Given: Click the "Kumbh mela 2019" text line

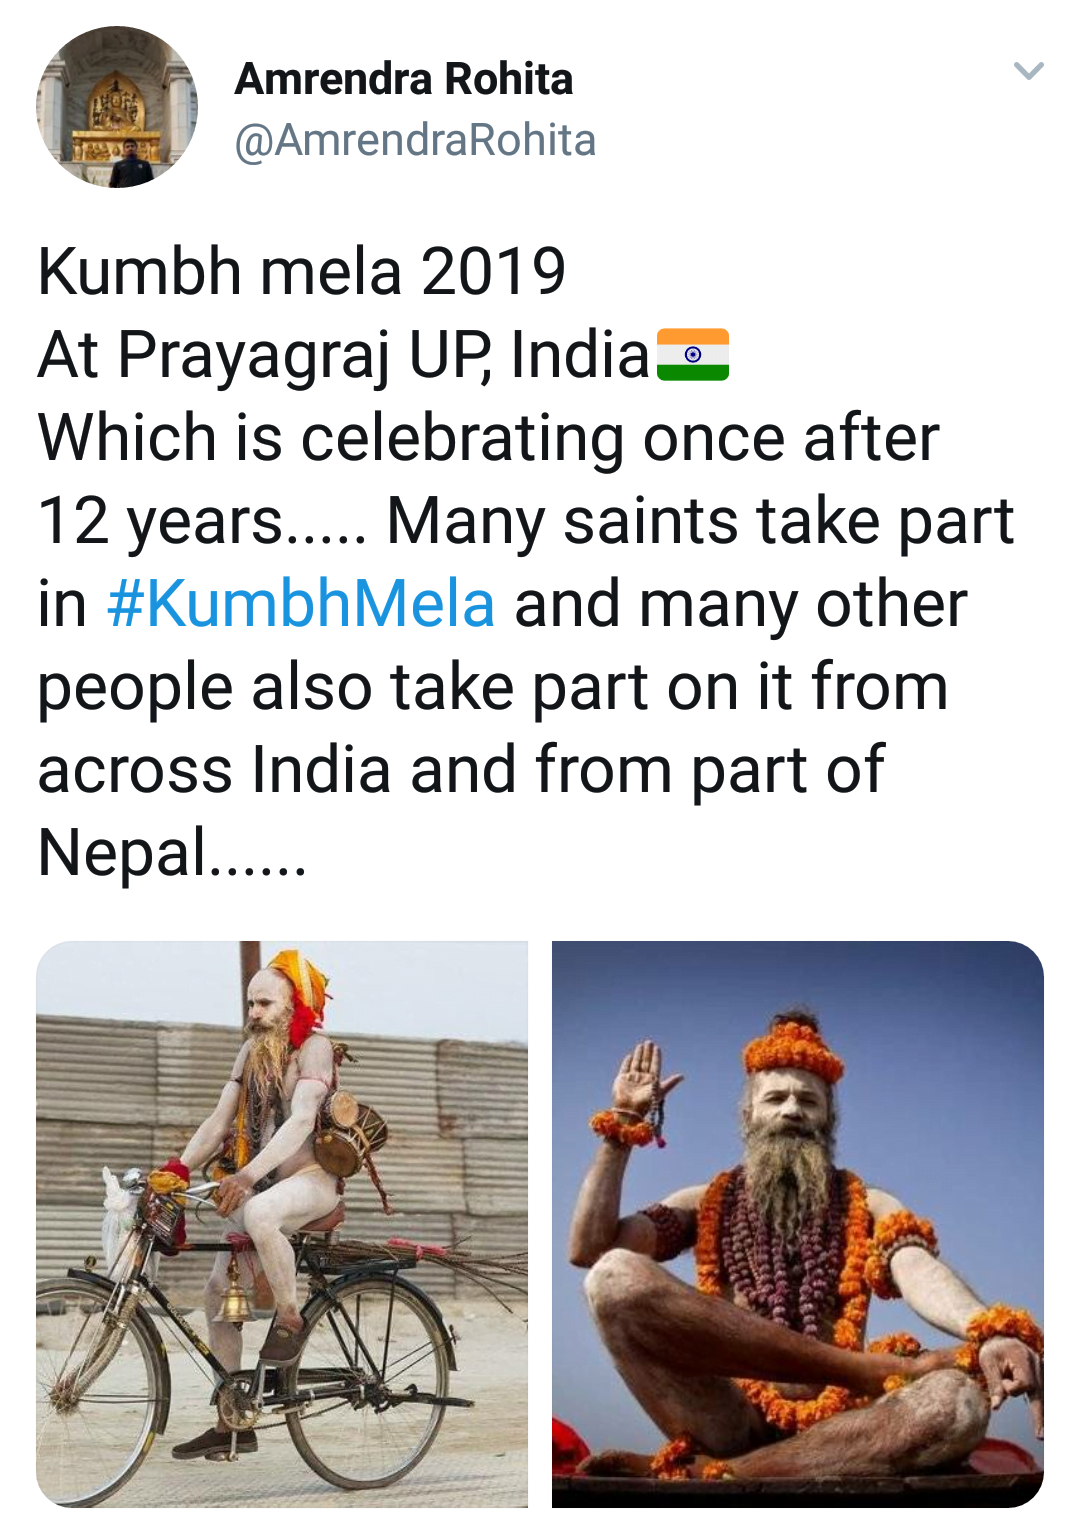Looking at the screenshot, I should point(302,272).
